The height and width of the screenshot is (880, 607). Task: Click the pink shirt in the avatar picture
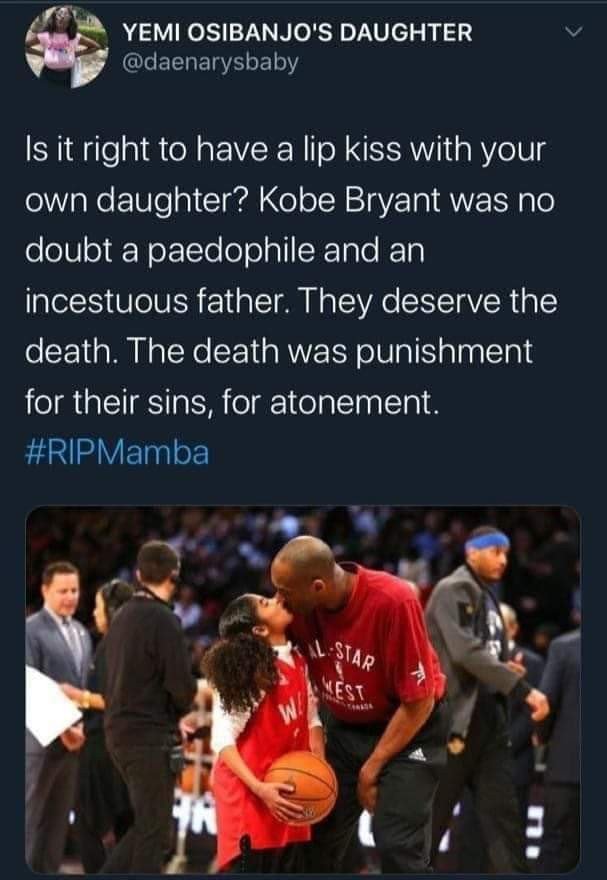(x=58, y=52)
